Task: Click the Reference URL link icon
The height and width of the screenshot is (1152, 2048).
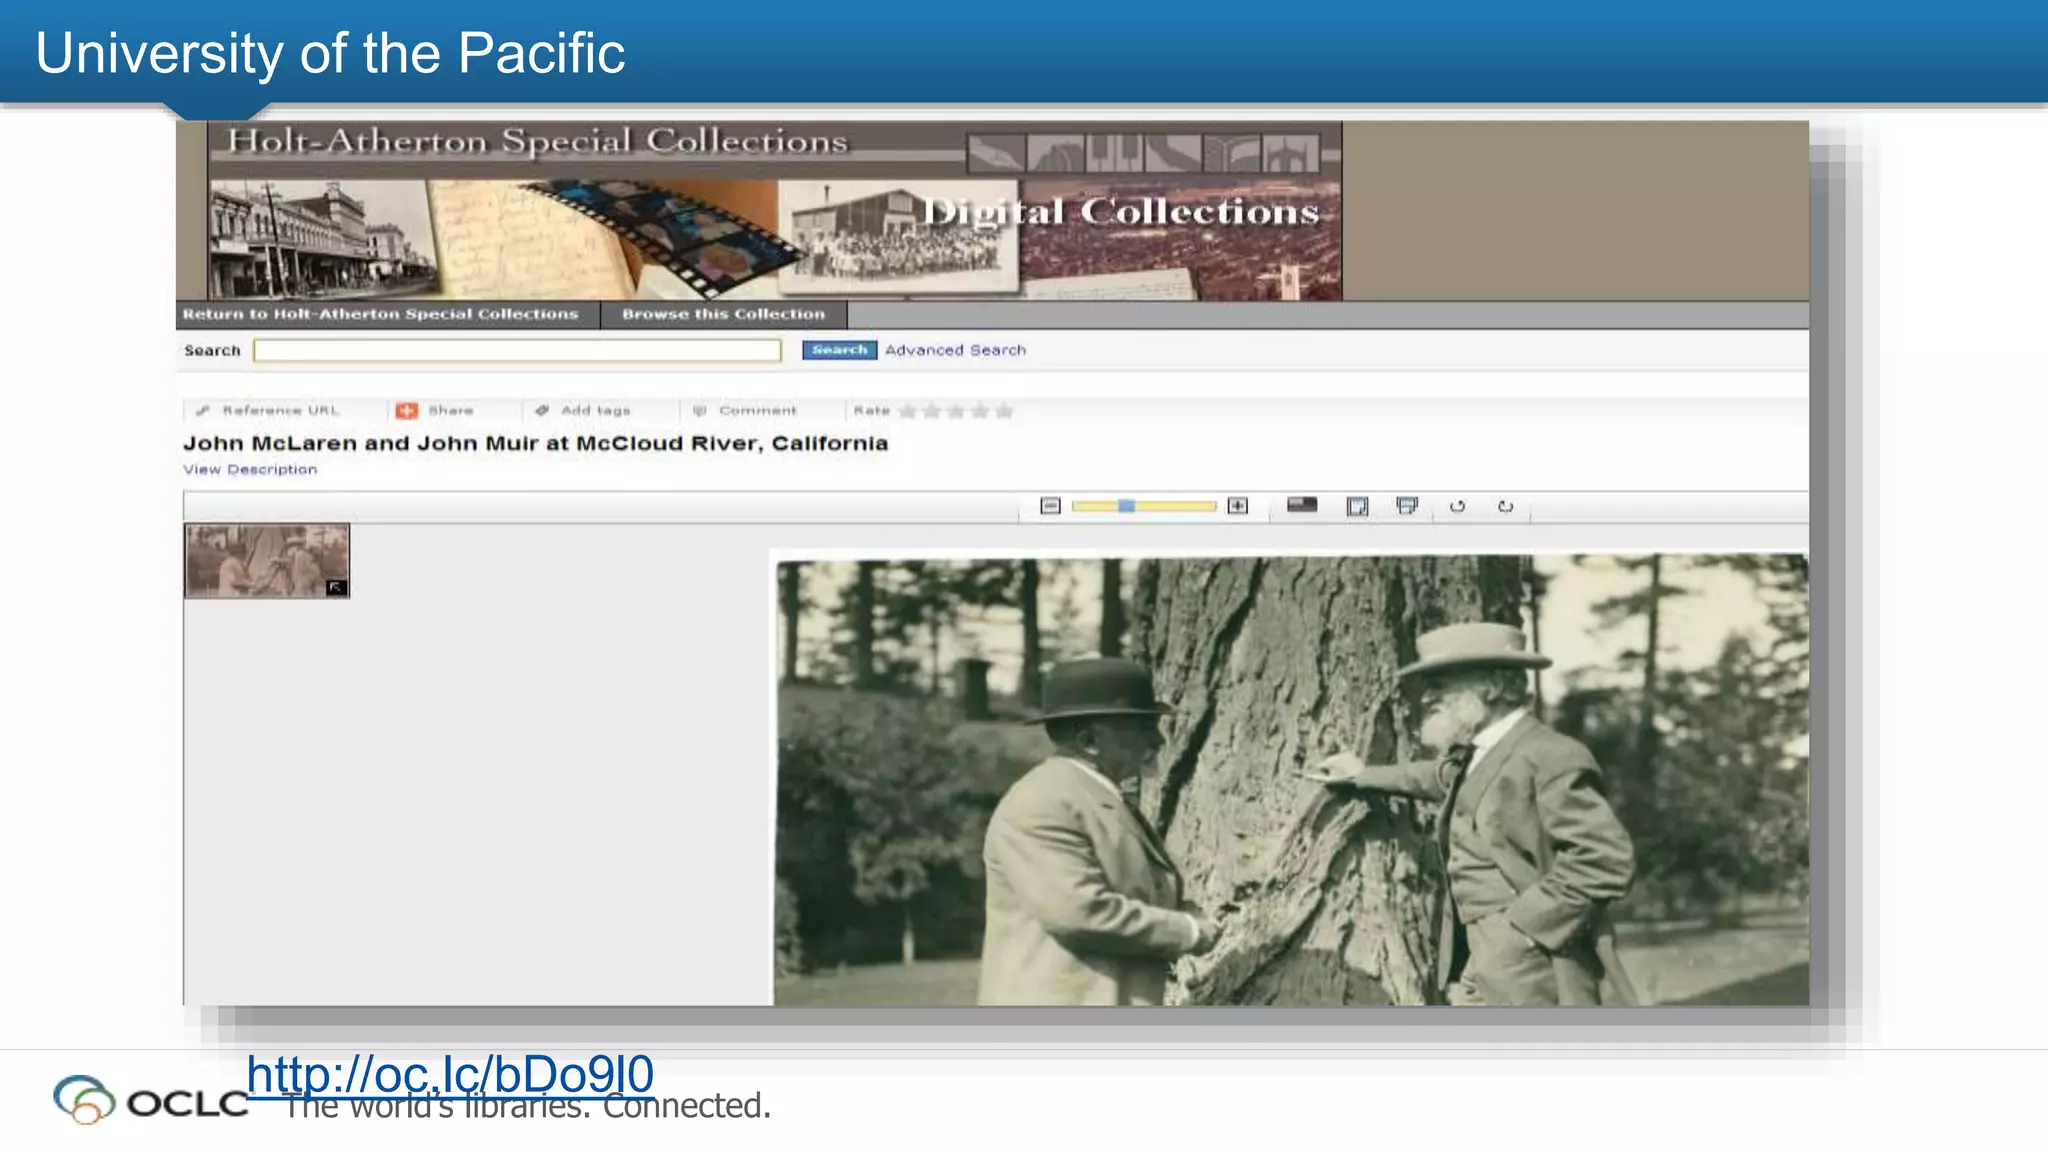Action: [x=203, y=410]
